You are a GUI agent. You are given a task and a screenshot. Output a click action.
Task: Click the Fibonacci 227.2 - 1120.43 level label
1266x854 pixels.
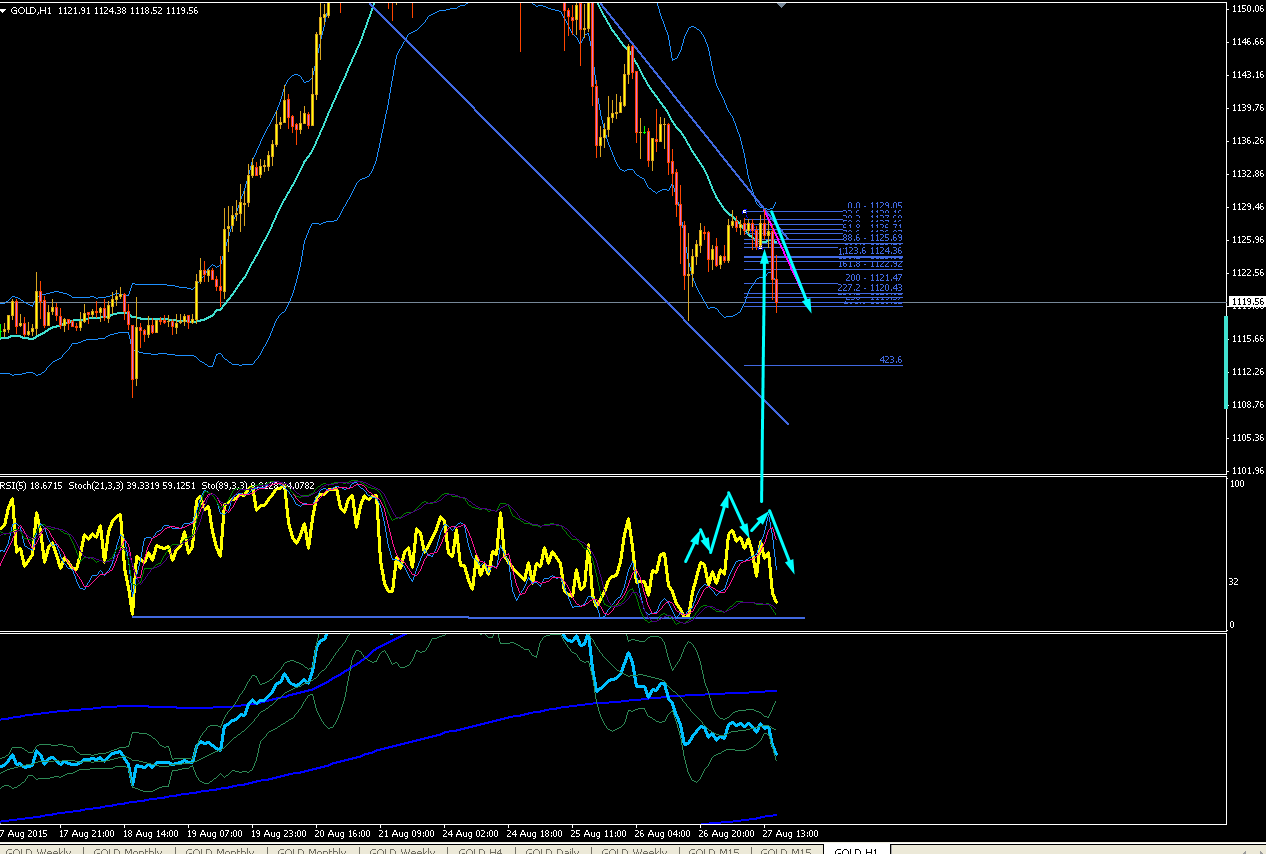(870, 288)
